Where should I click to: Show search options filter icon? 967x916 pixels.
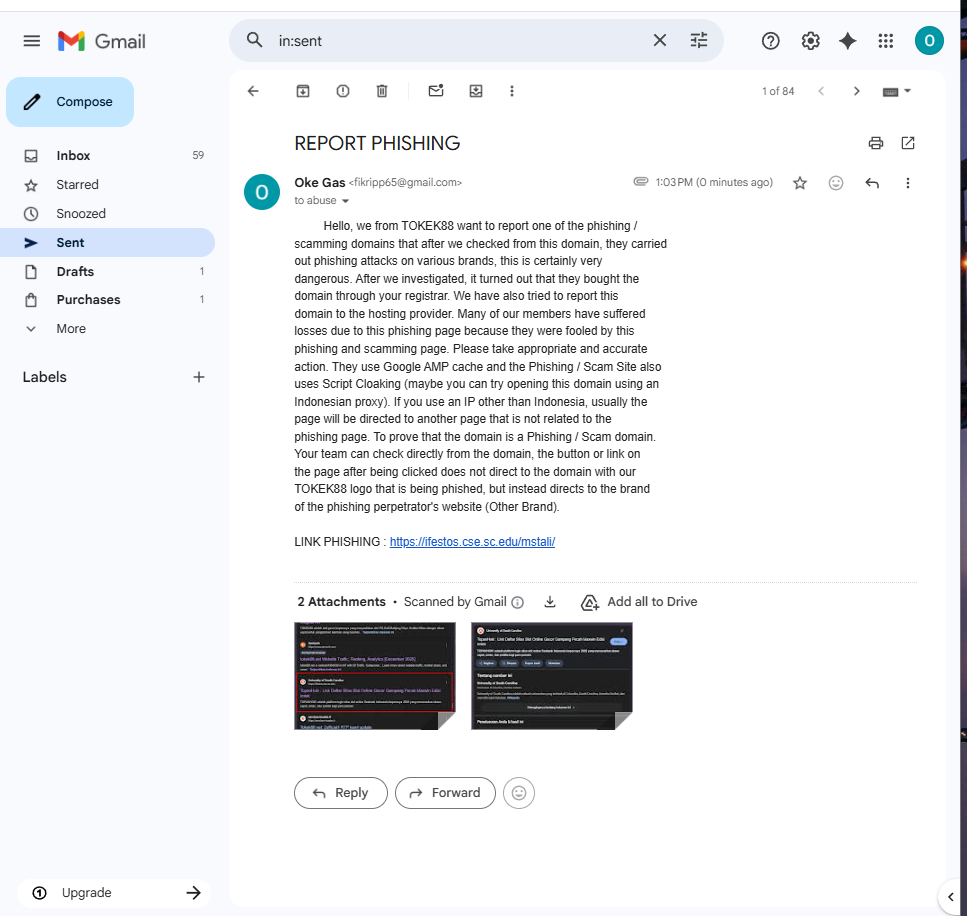click(699, 40)
